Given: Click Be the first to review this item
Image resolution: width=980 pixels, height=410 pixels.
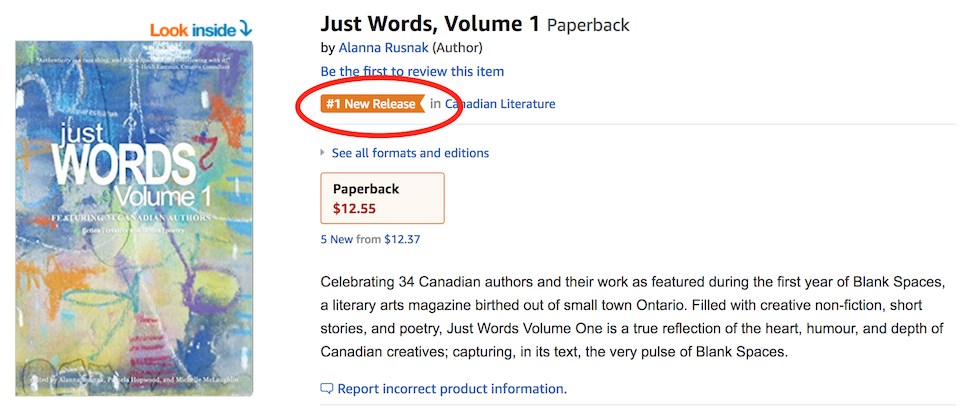Looking at the screenshot, I should coord(412,71).
